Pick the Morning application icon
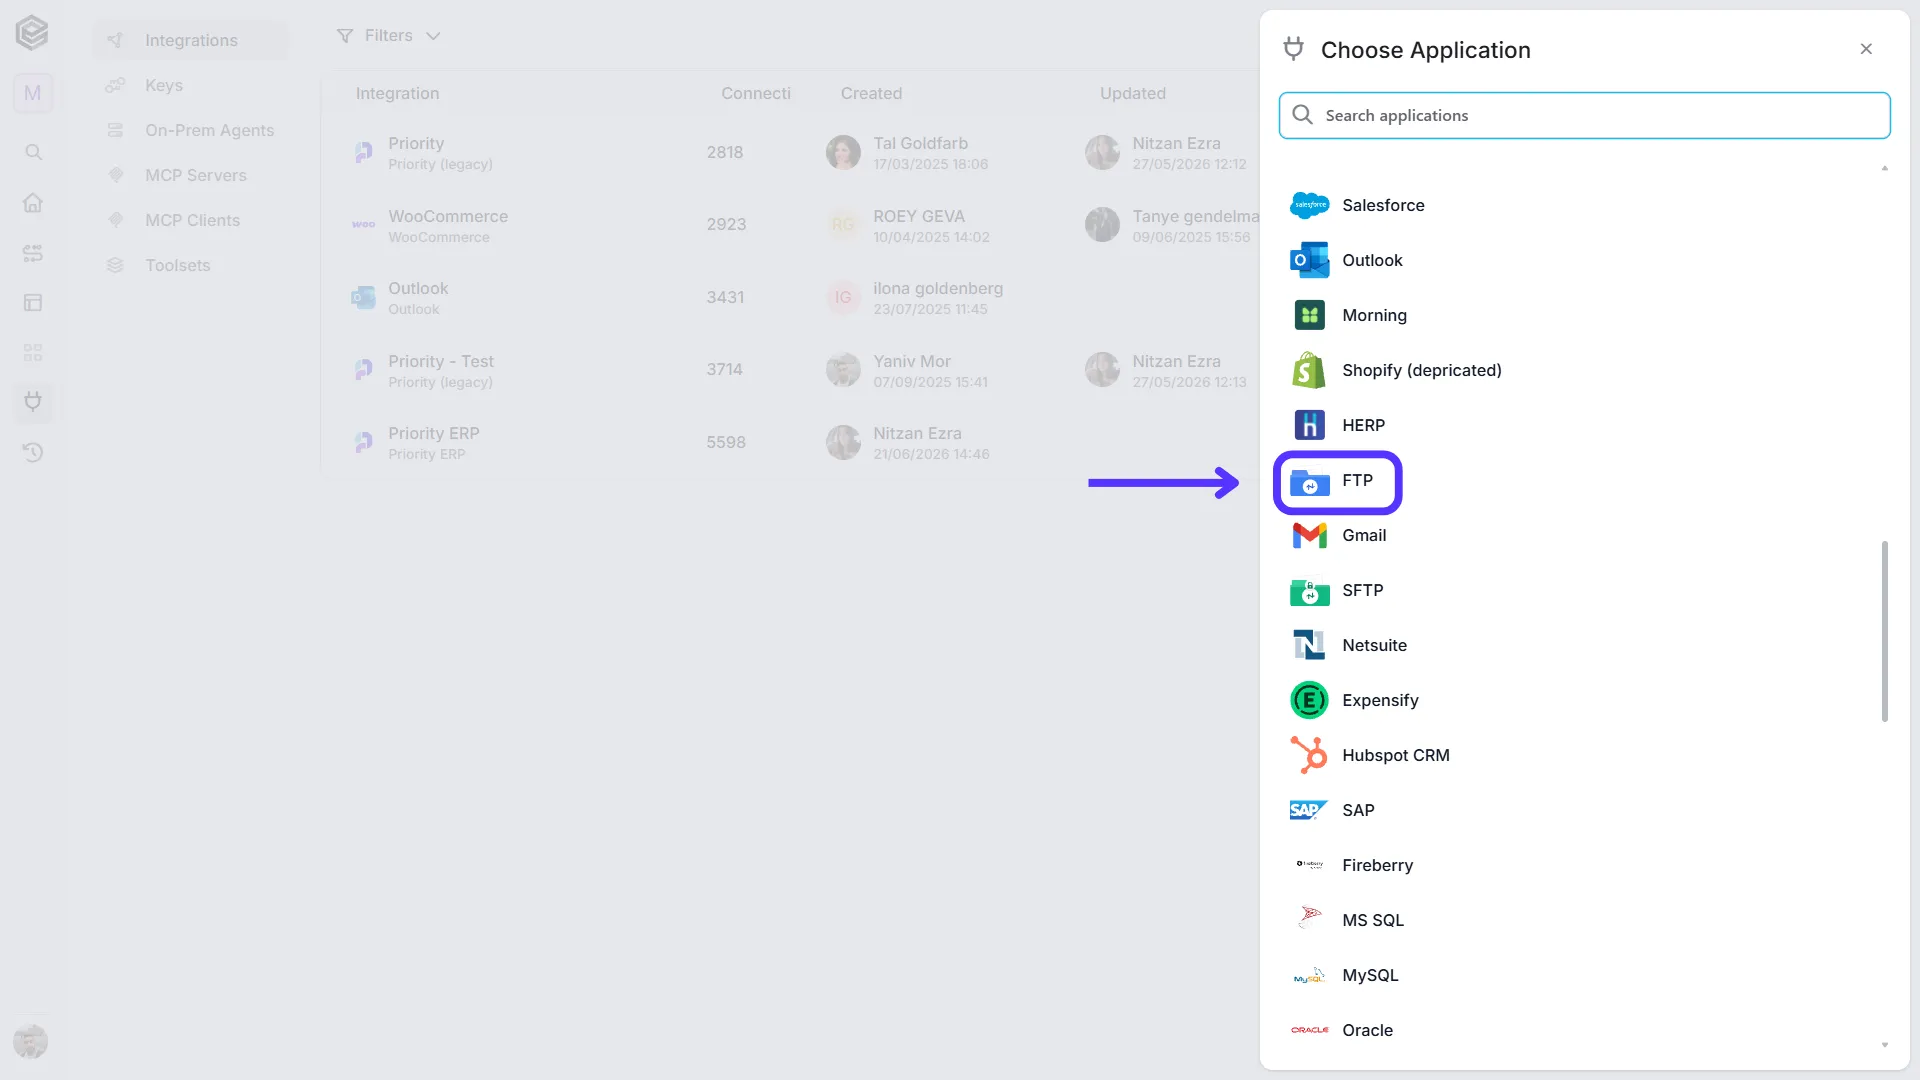1920x1080 pixels. (x=1309, y=315)
